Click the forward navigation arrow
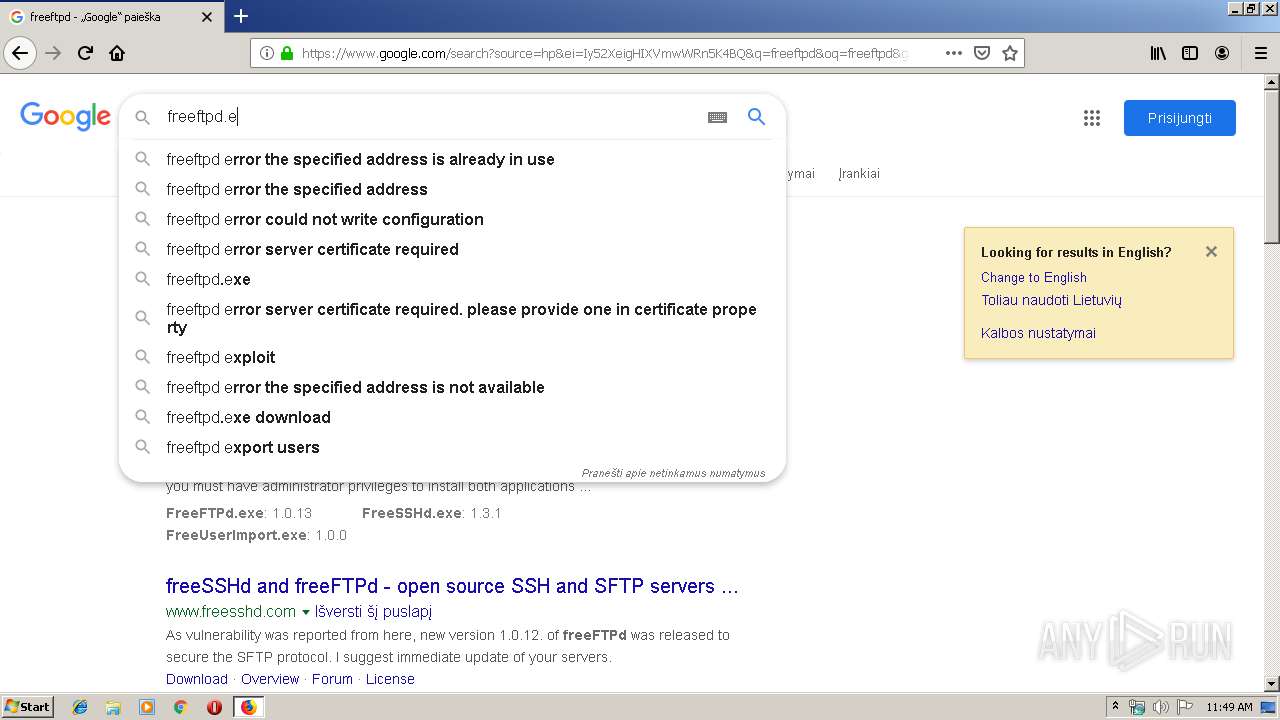 53,53
